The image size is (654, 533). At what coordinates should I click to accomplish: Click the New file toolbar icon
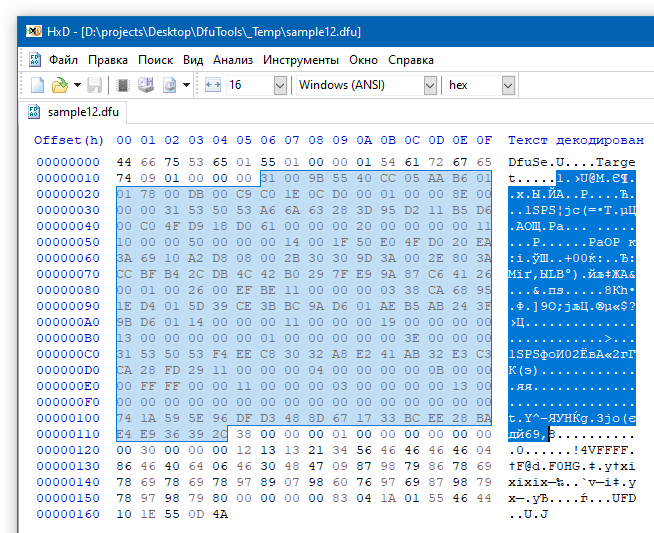tap(38, 85)
